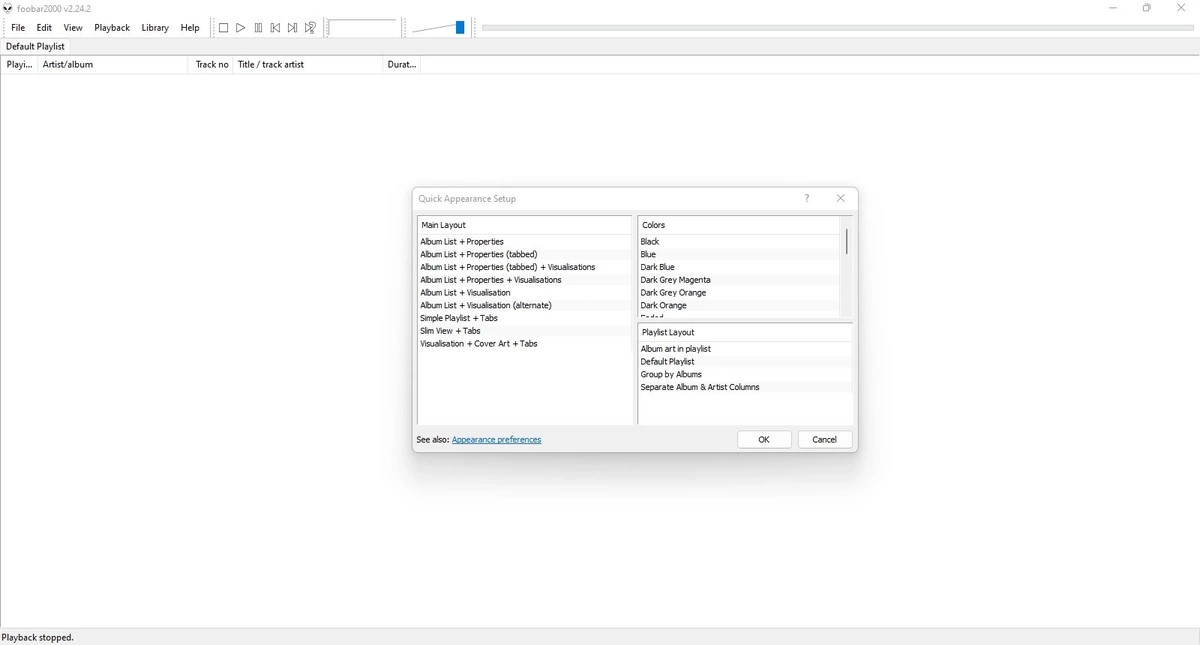This screenshot has height=645, width=1200.
Task: Choose the Black color scheme
Action: click(x=740, y=242)
